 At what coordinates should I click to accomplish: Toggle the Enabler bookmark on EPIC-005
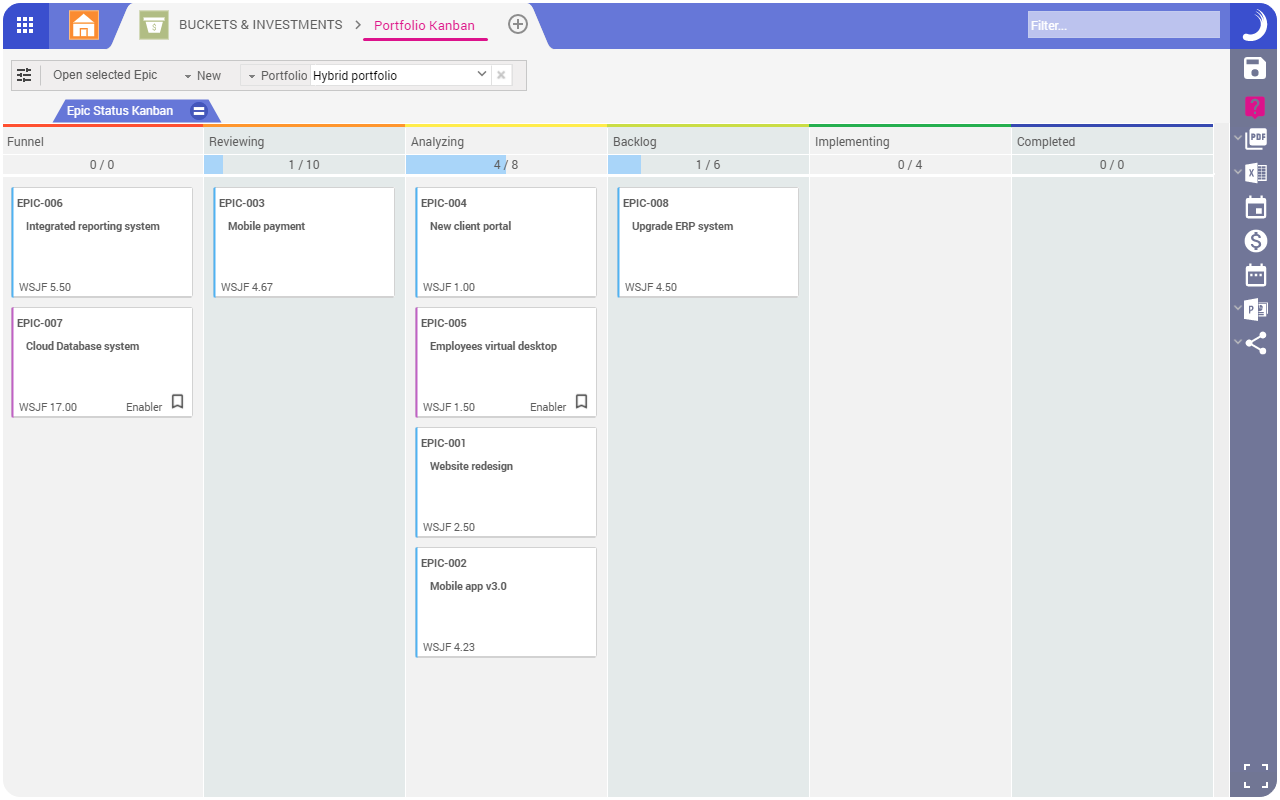[581, 402]
